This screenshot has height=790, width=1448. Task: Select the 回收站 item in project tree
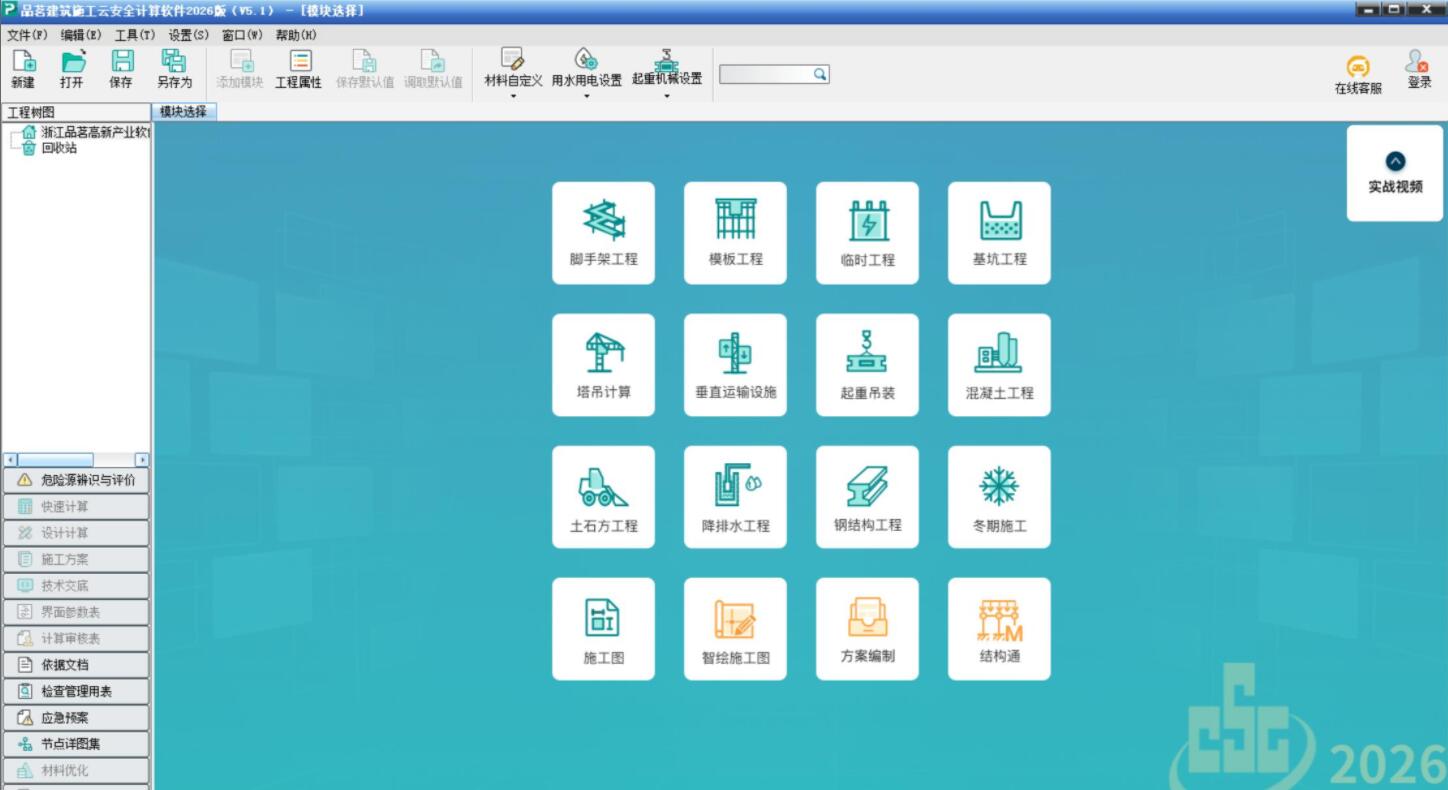click(x=58, y=148)
